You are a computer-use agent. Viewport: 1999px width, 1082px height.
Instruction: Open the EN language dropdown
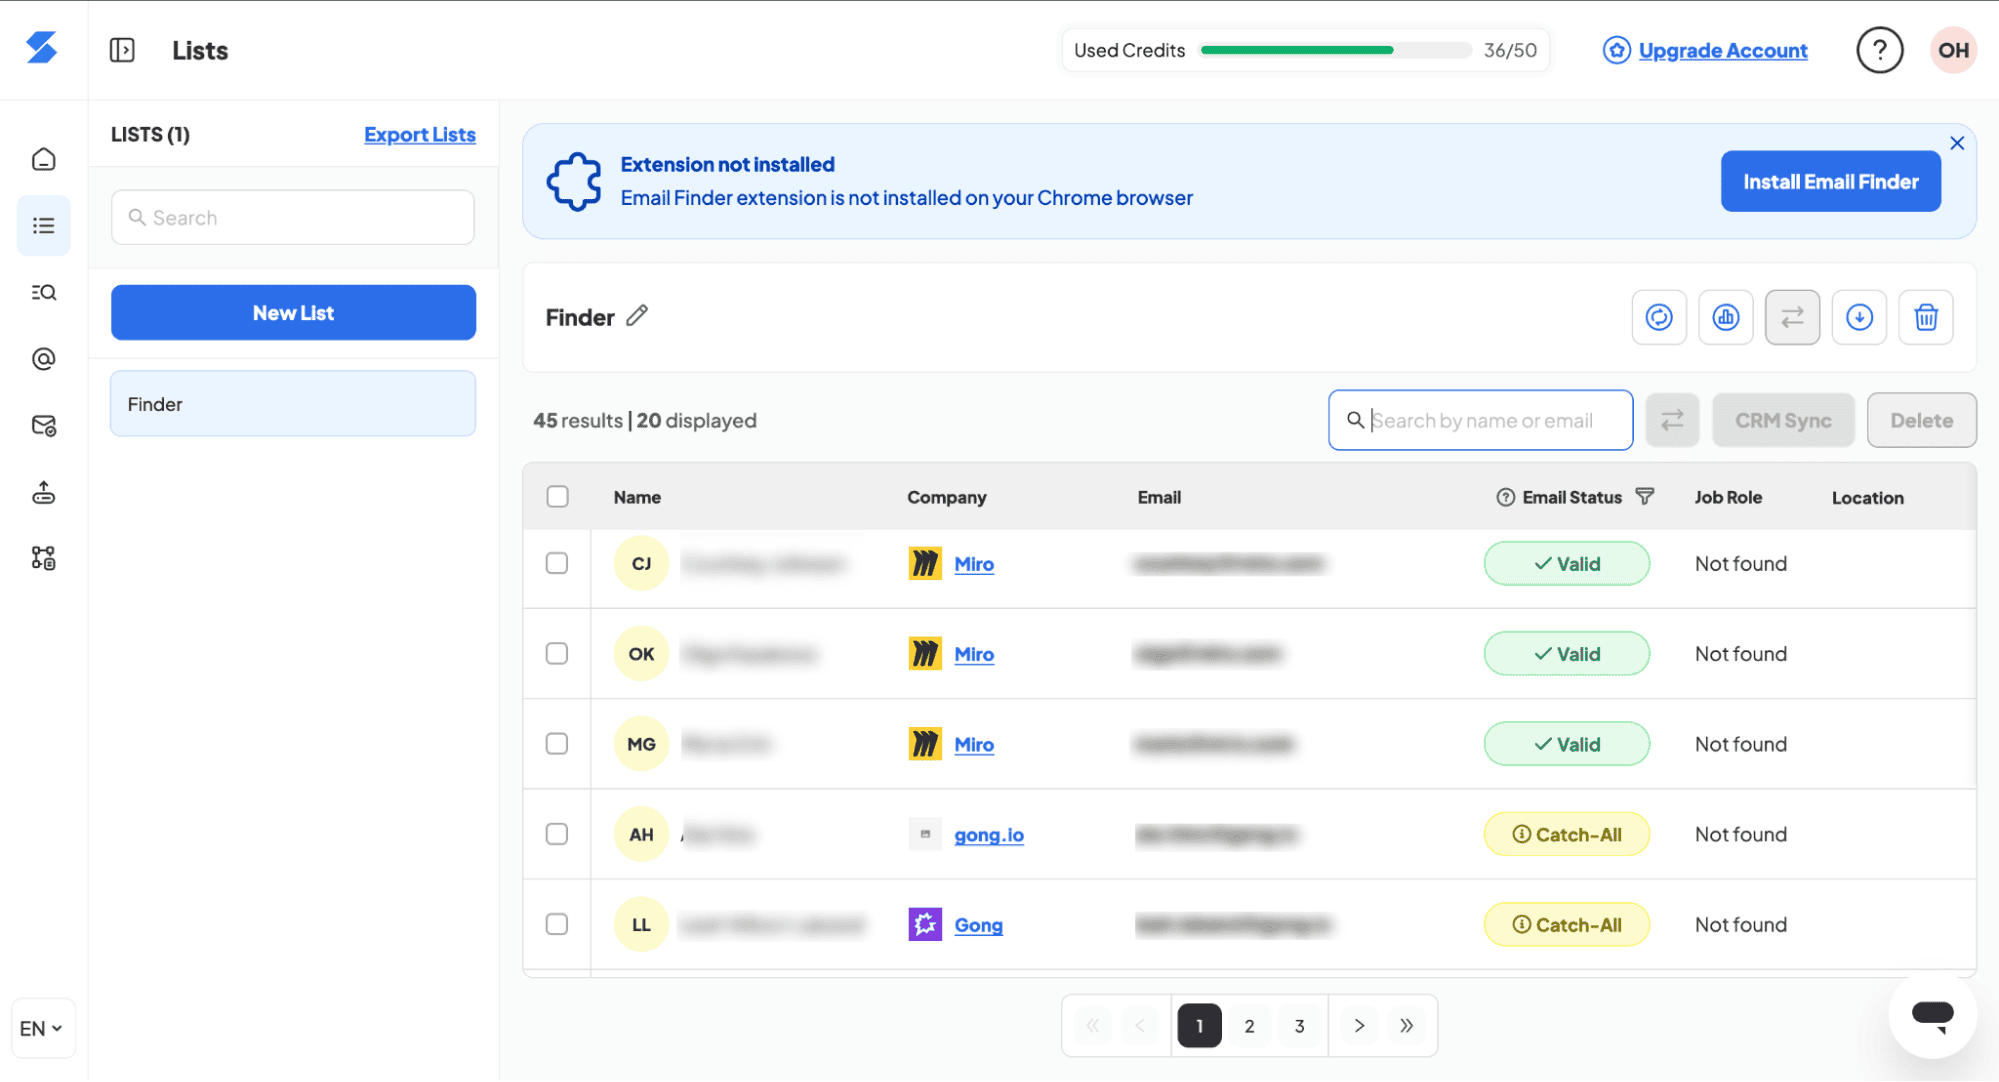(x=43, y=1028)
